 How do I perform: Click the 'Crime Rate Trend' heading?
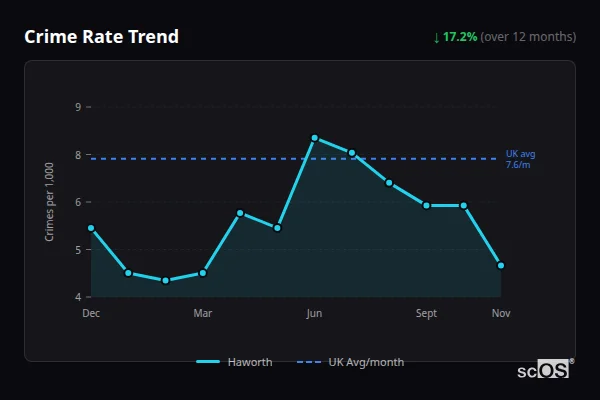(x=101, y=37)
